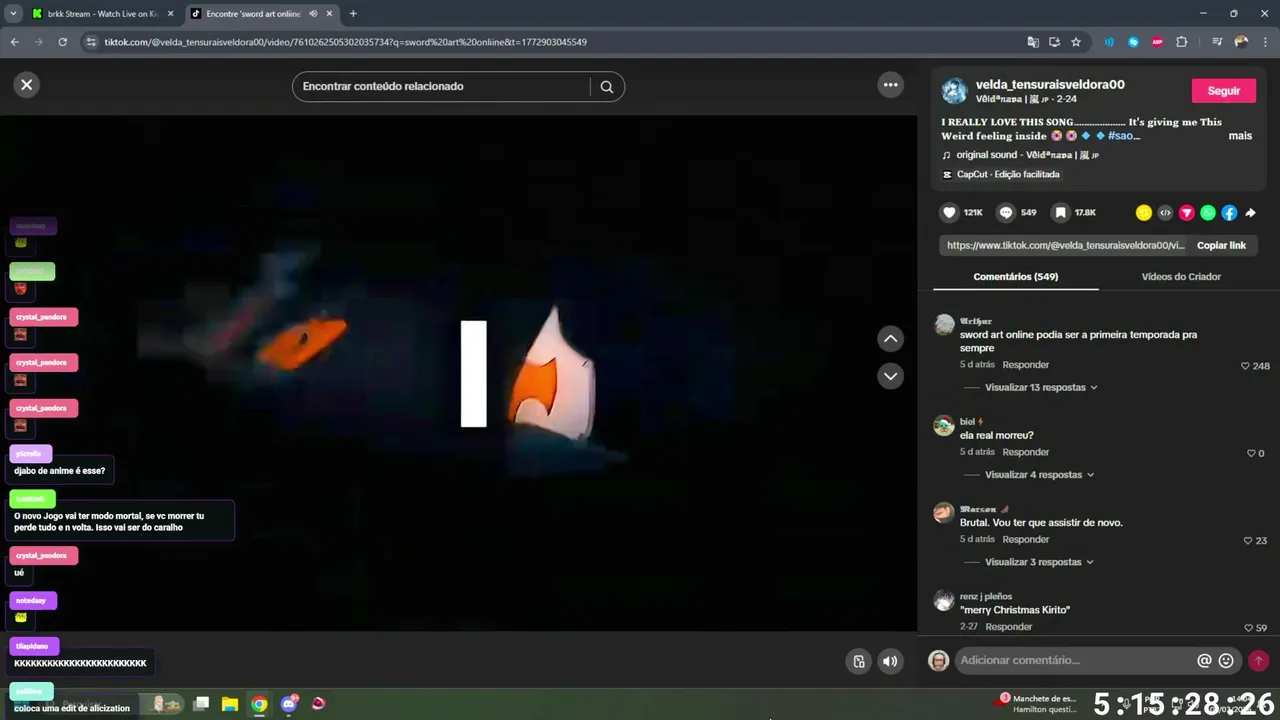This screenshot has height=720, width=1280.
Task: Select the Comentários (549) tab
Action: click(1015, 277)
